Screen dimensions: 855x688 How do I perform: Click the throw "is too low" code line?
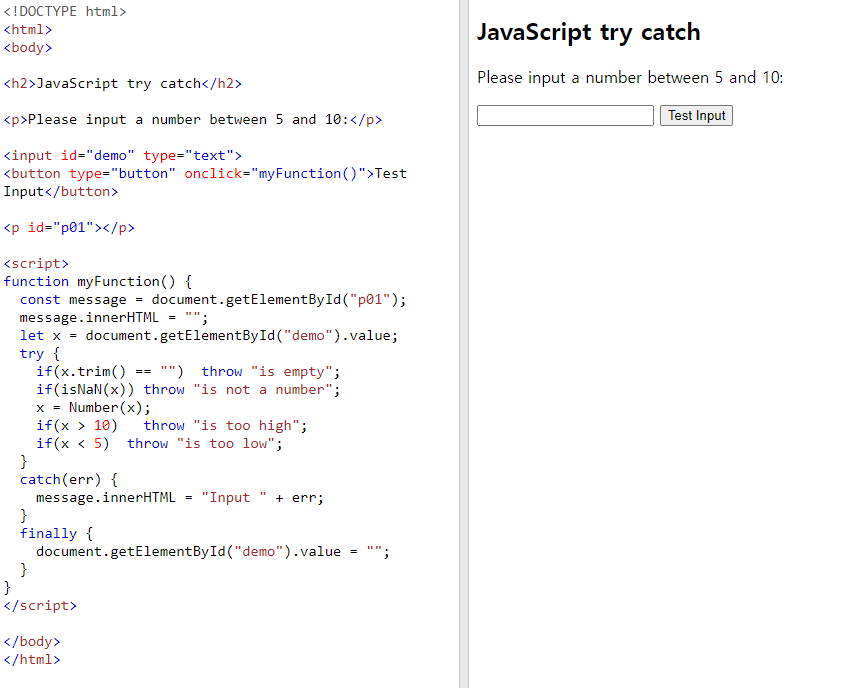(x=159, y=443)
